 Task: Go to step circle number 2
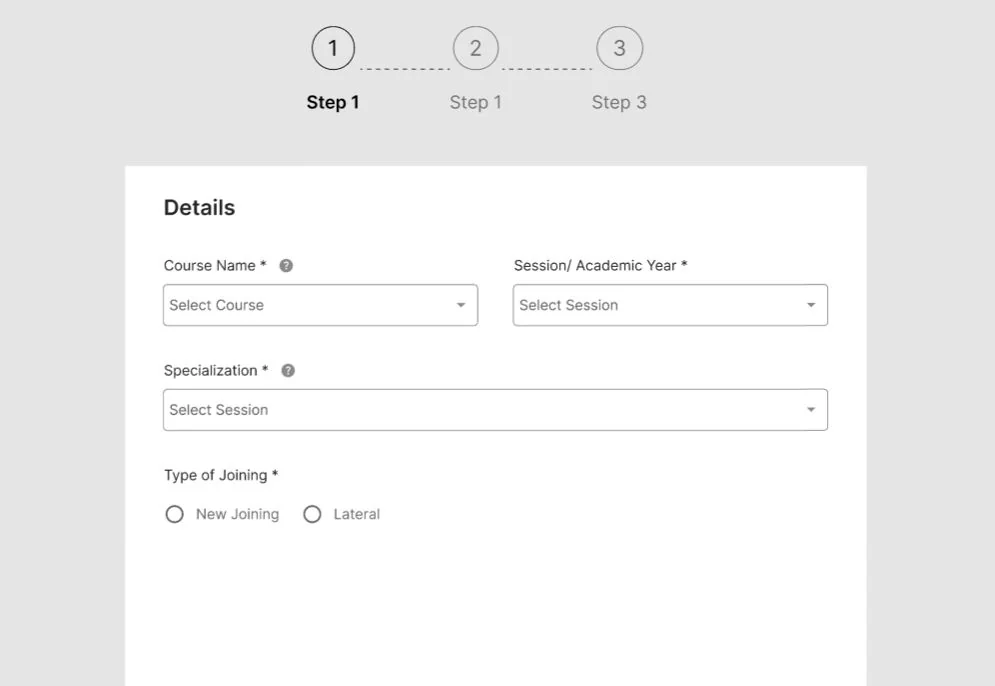(x=476, y=48)
